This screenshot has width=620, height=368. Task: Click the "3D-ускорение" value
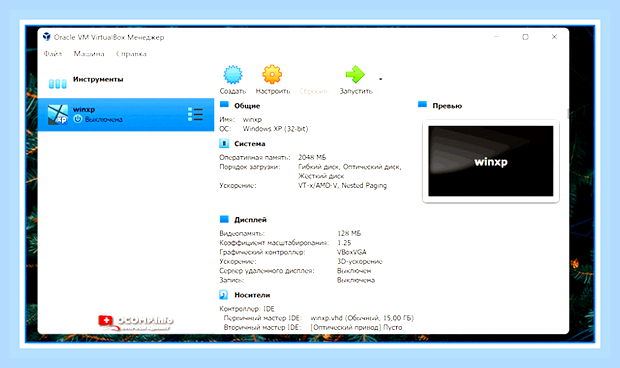[x=360, y=262]
